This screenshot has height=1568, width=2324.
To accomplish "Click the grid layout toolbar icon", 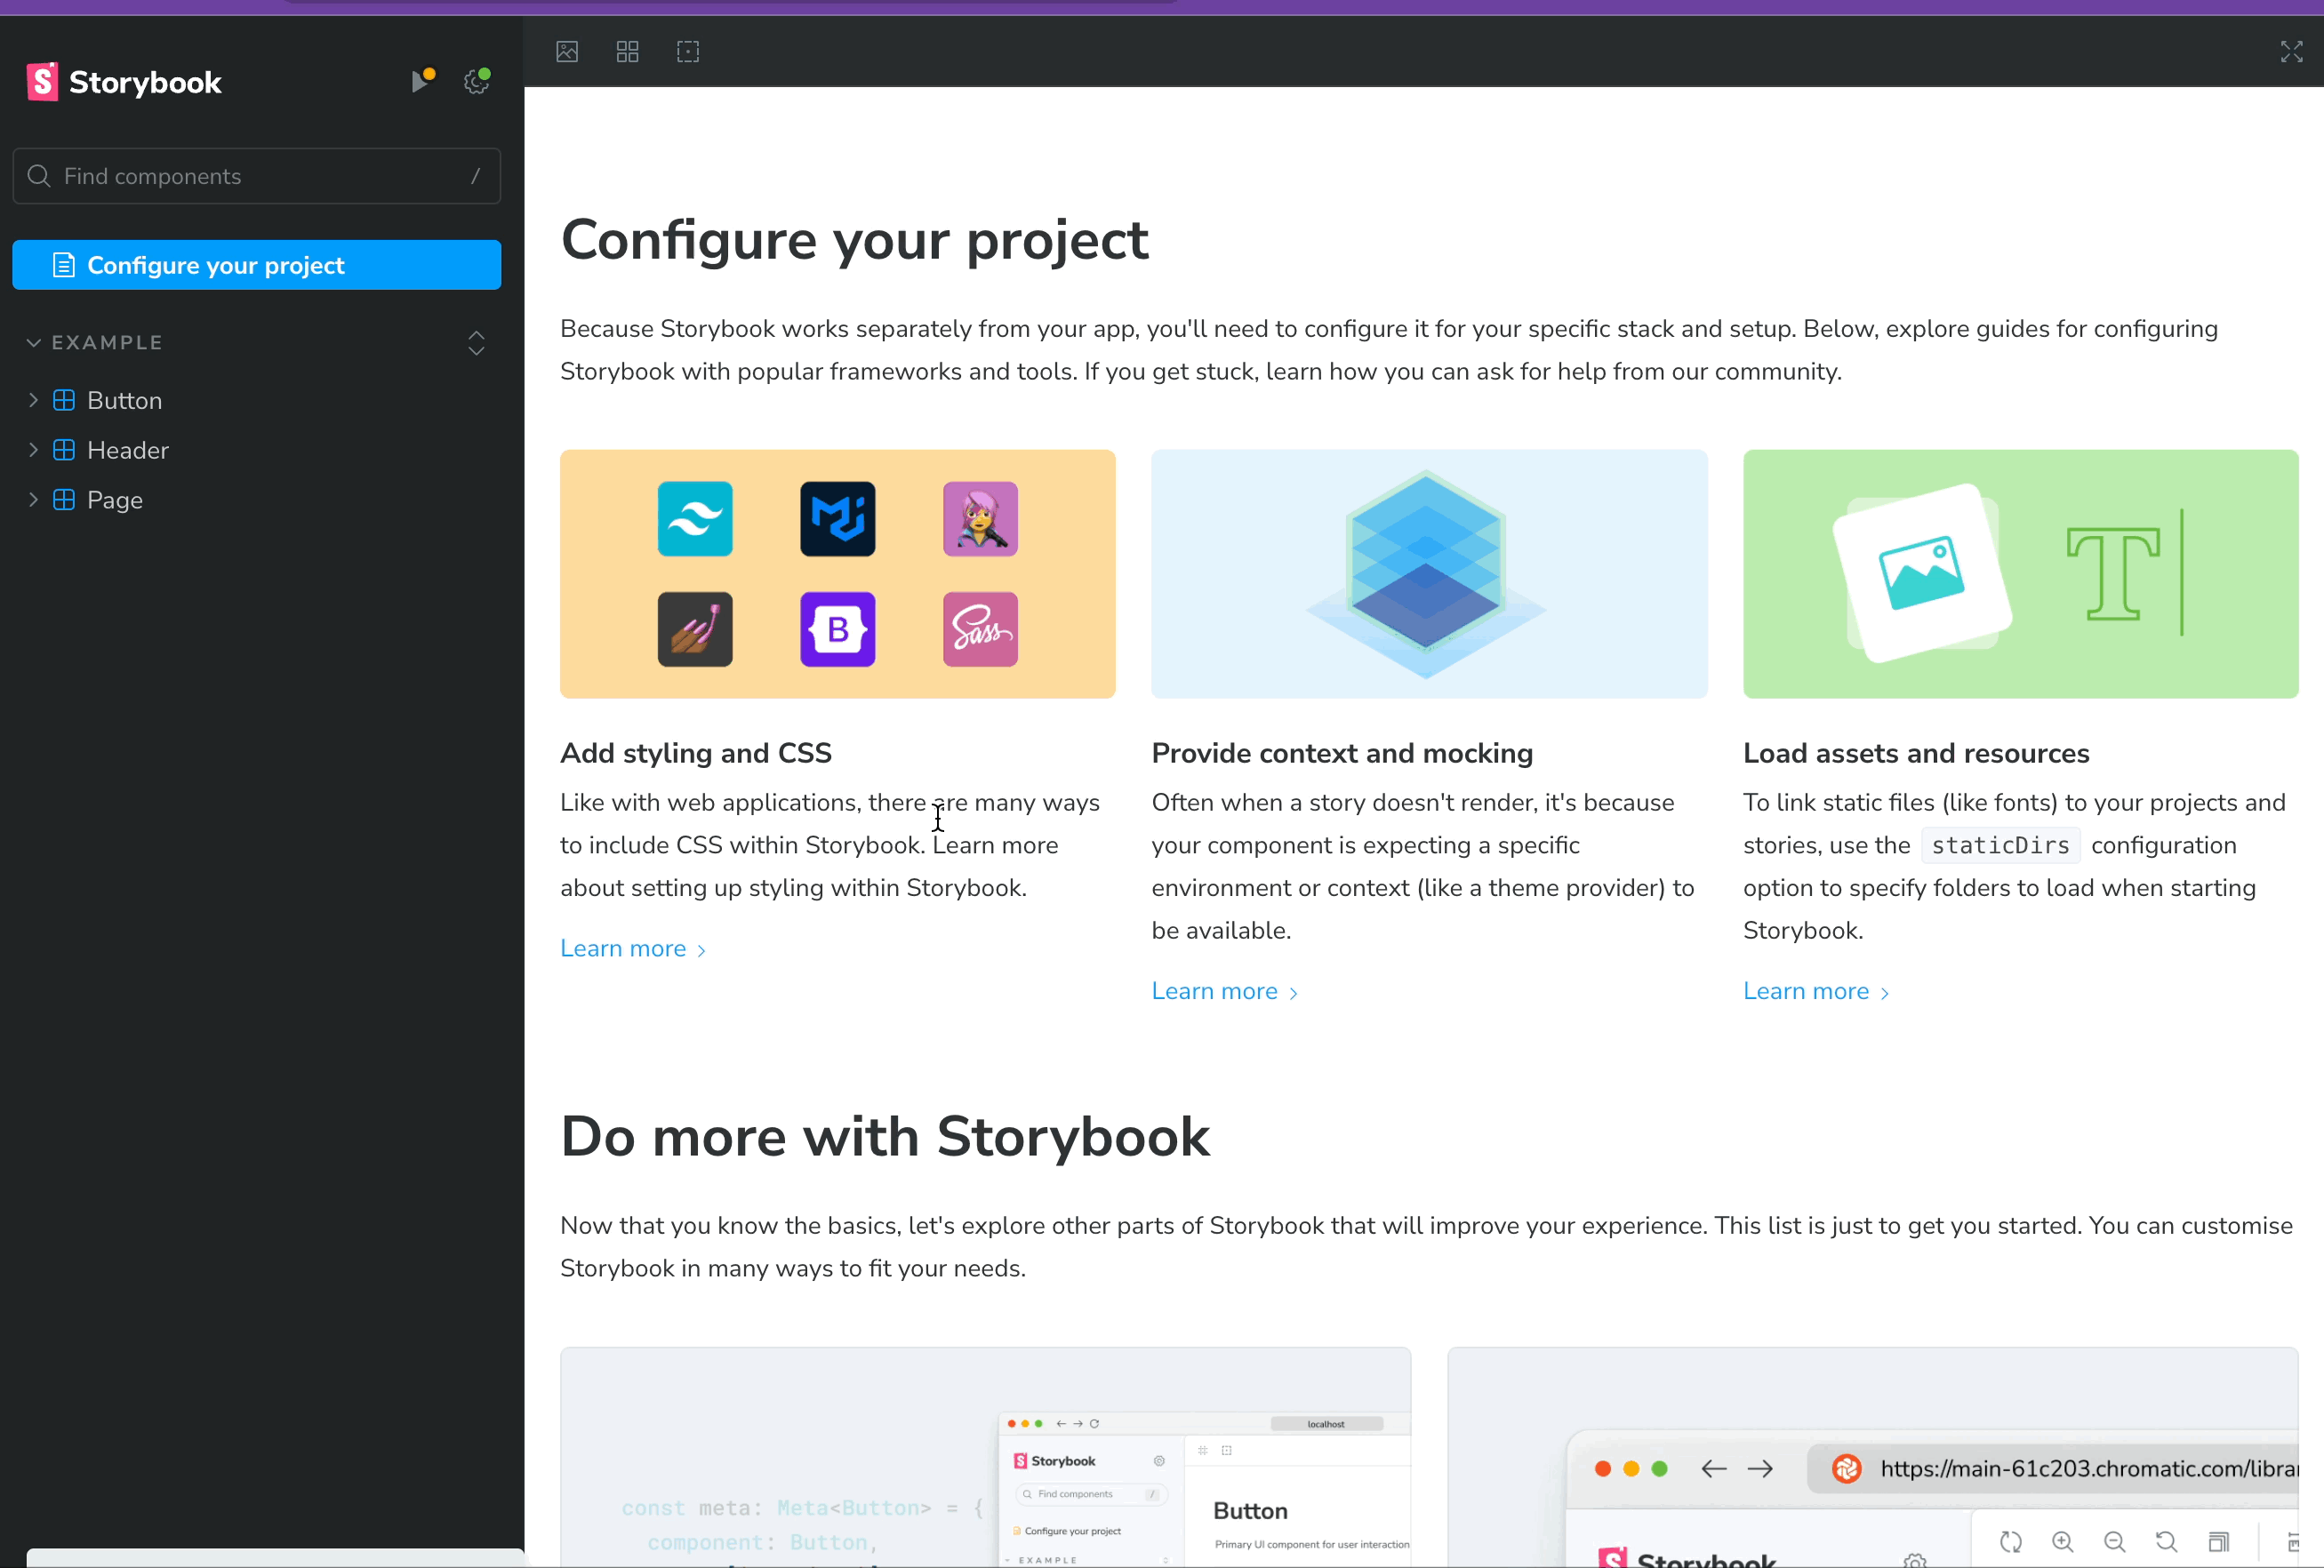I will 627,52.
